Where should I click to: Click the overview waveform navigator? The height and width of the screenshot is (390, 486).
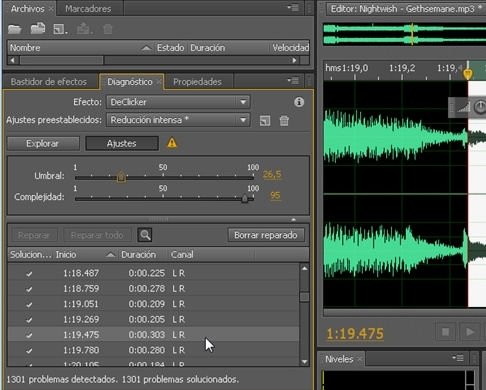pos(404,34)
